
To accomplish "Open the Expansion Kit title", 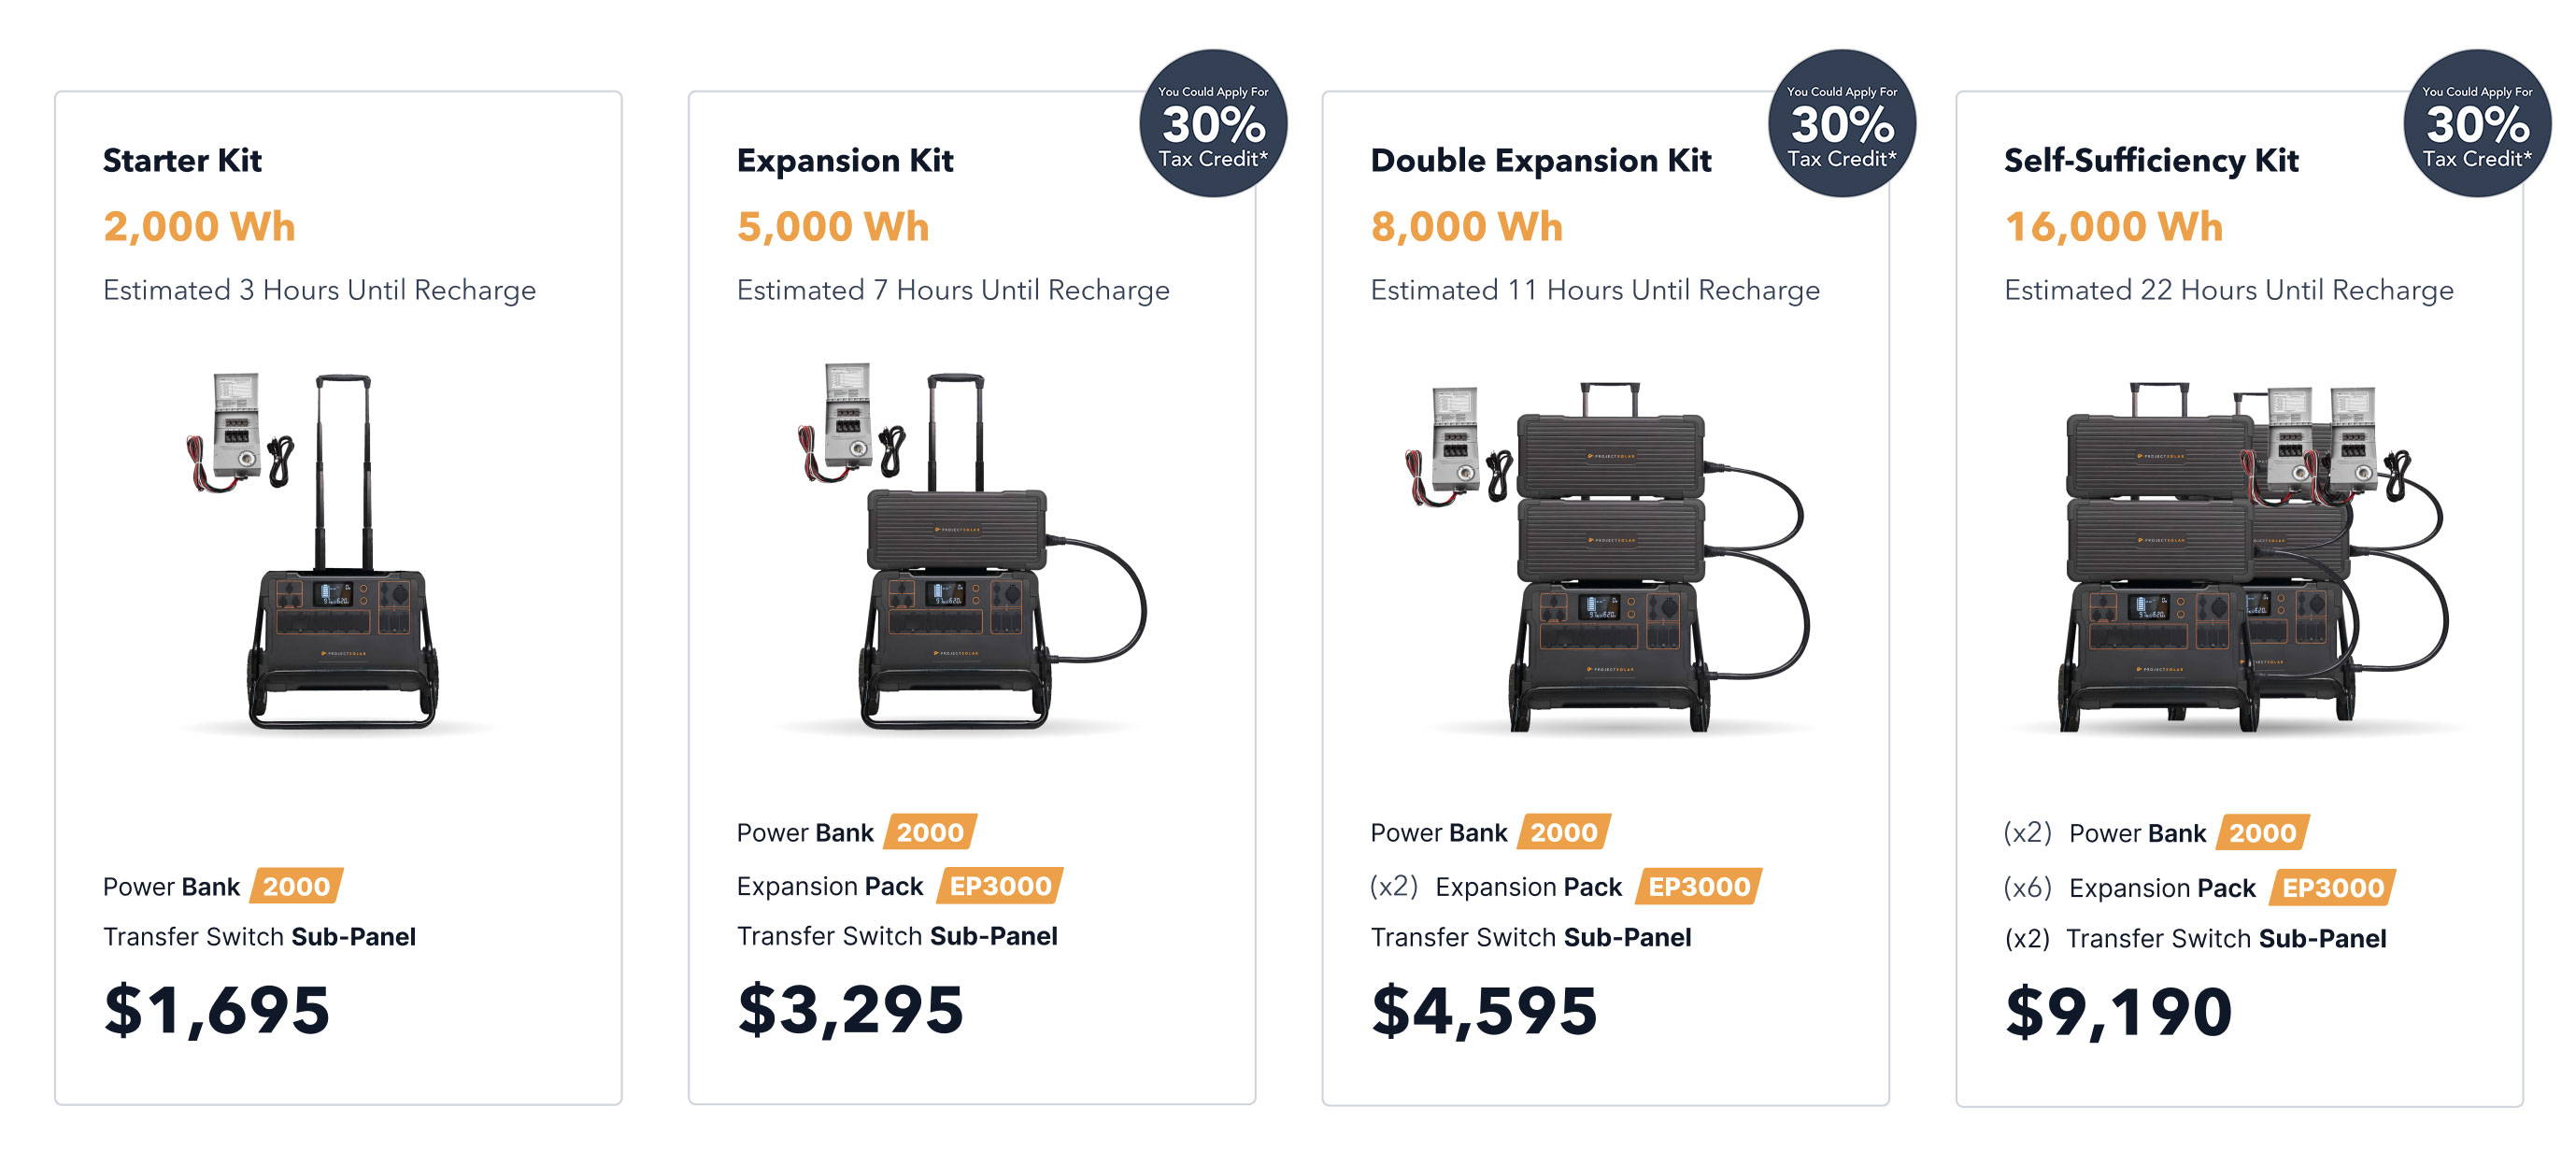I will click(845, 160).
